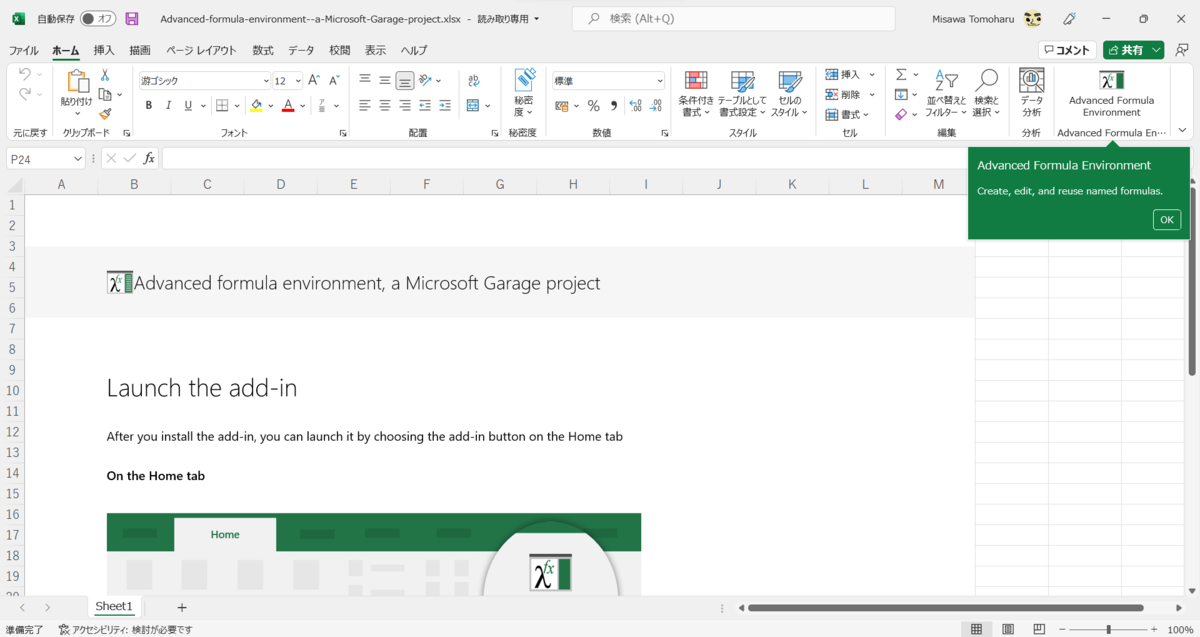This screenshot has height=637, width=1200.
Task: Switch to the ページ レイアウト tab
Action: coord(201,50)
